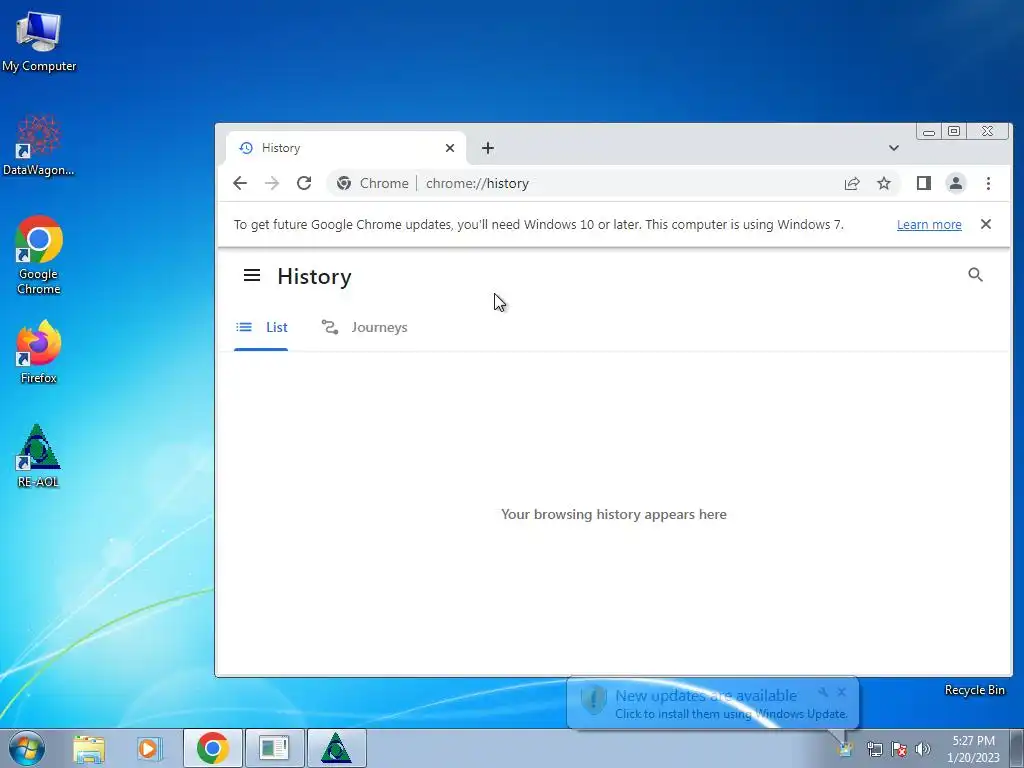Open the Chrome three-dot menu

click(988, 184)
